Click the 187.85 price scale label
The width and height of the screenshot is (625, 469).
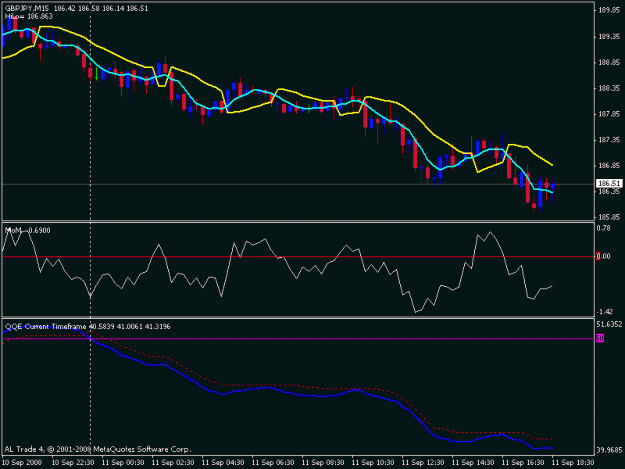tap(609, 114)
